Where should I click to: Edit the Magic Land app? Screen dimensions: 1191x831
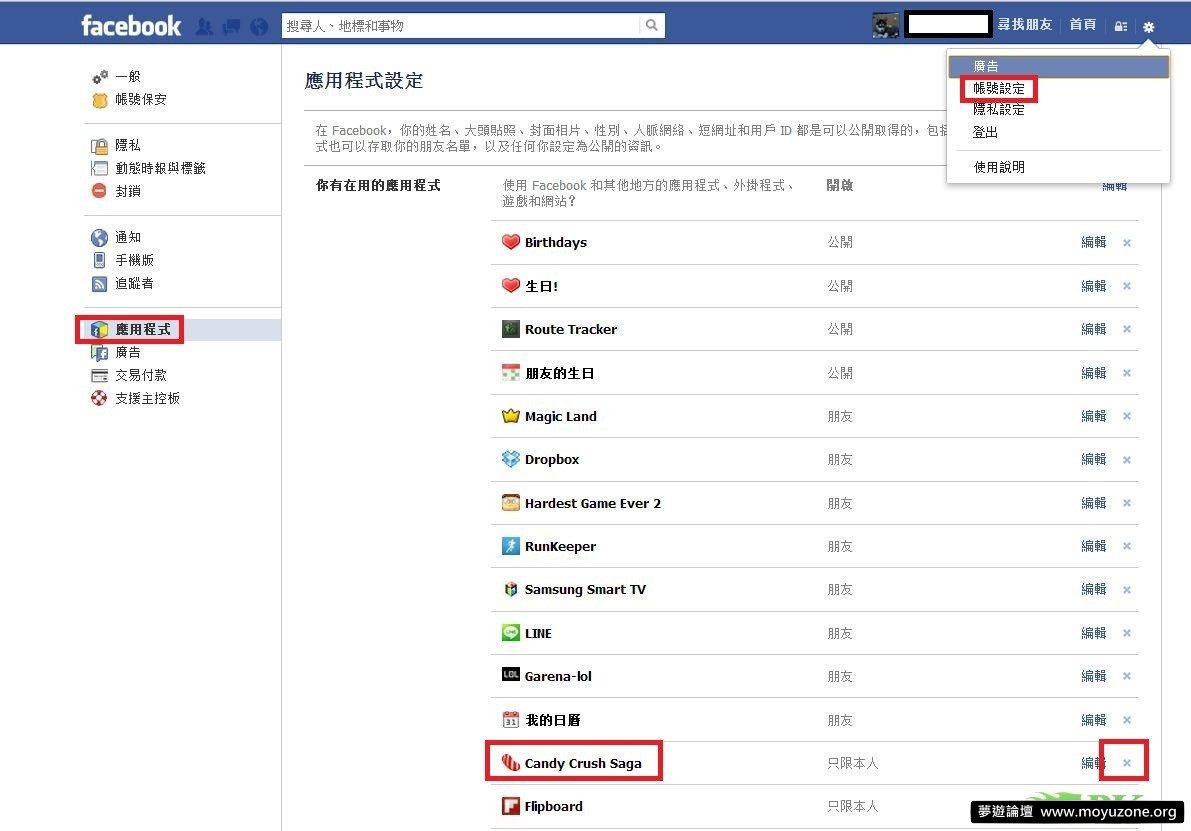click(1094, 416)
